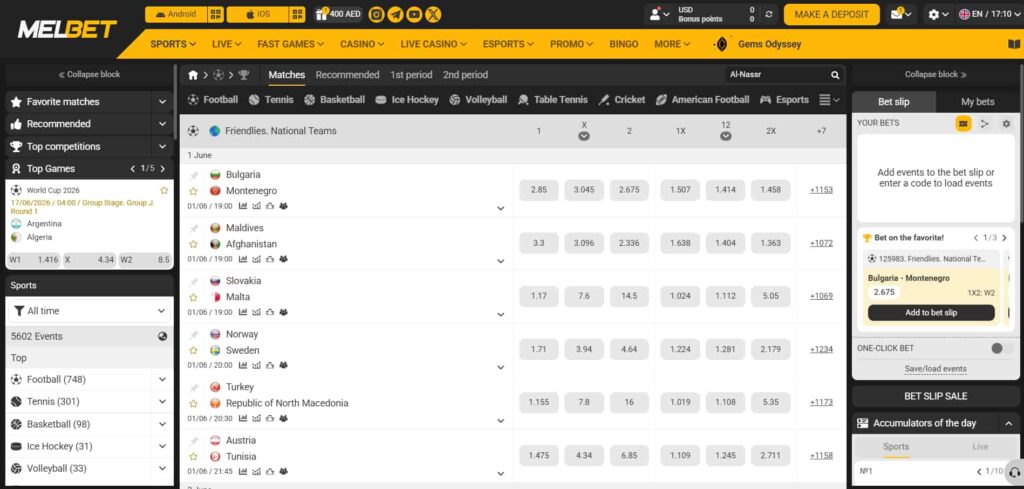Favorite the Norway vs Sweden match
Image resolution: width=1024 pixels, height=489 pixels.
pyautogui.click(x=193, y=351)
